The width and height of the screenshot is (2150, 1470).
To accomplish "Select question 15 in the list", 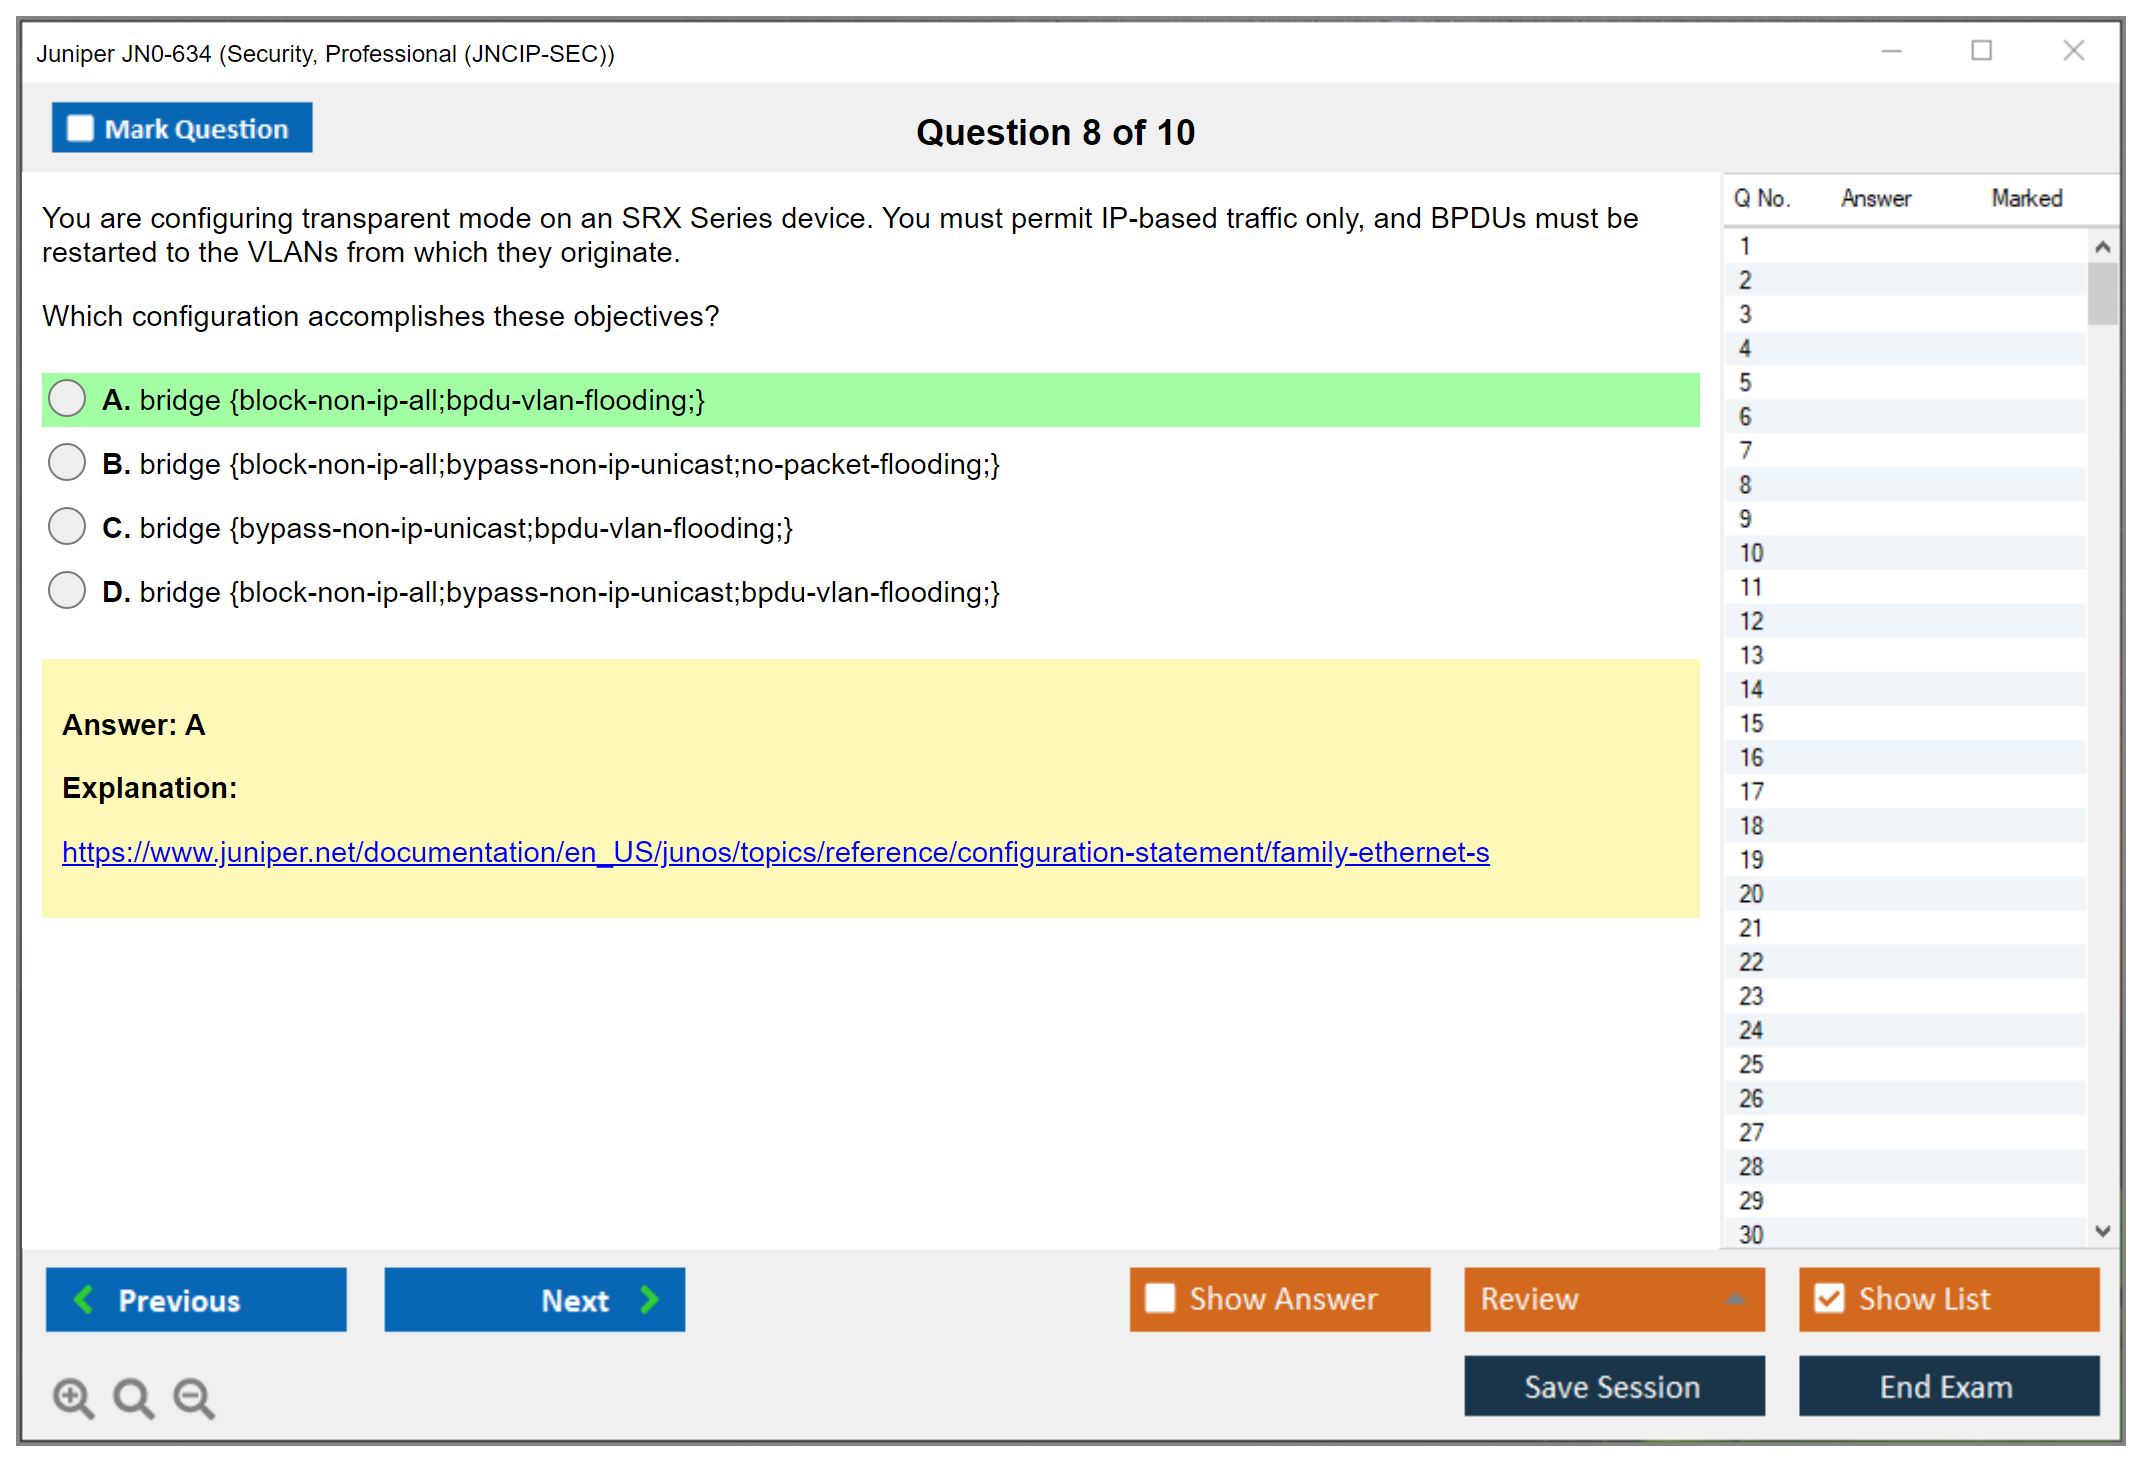I will 1751,723.
